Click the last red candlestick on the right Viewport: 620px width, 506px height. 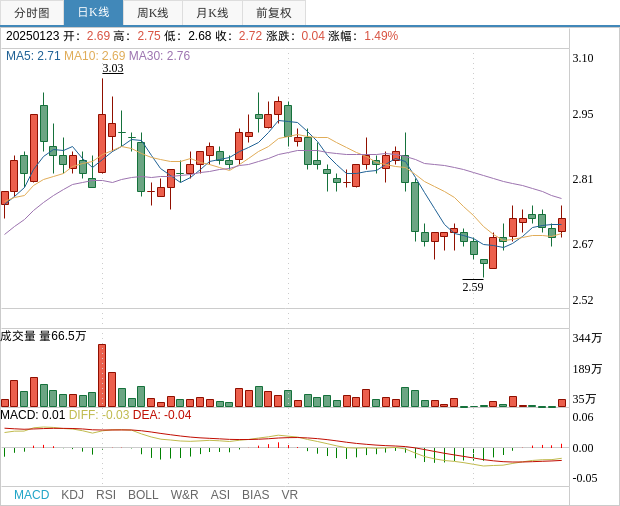pyautogui.click(x=561, y=225)
